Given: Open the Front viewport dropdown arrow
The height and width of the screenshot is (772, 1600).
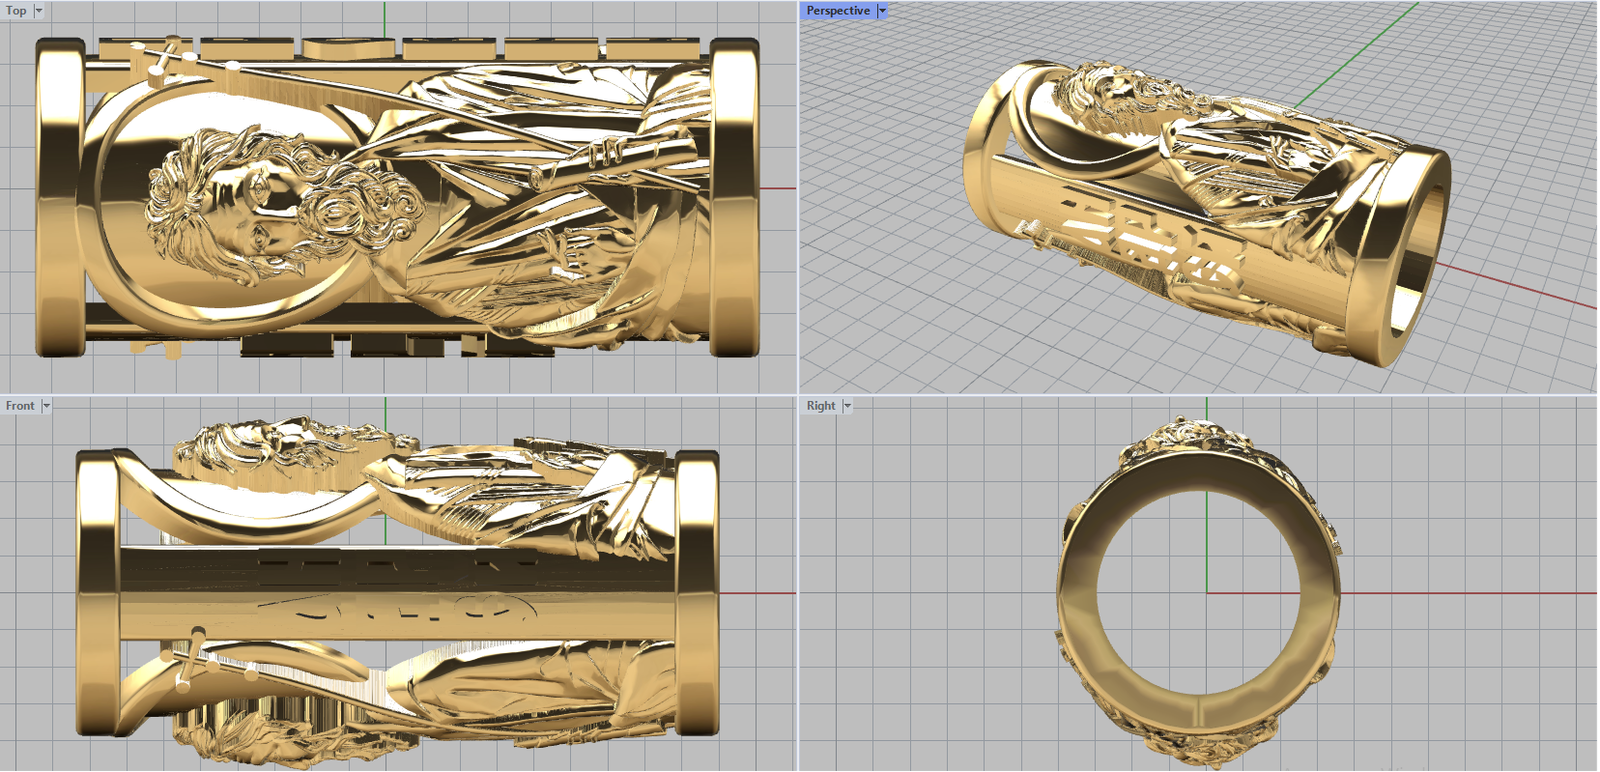Looking at the screenshot, I should tap(46, 406).
